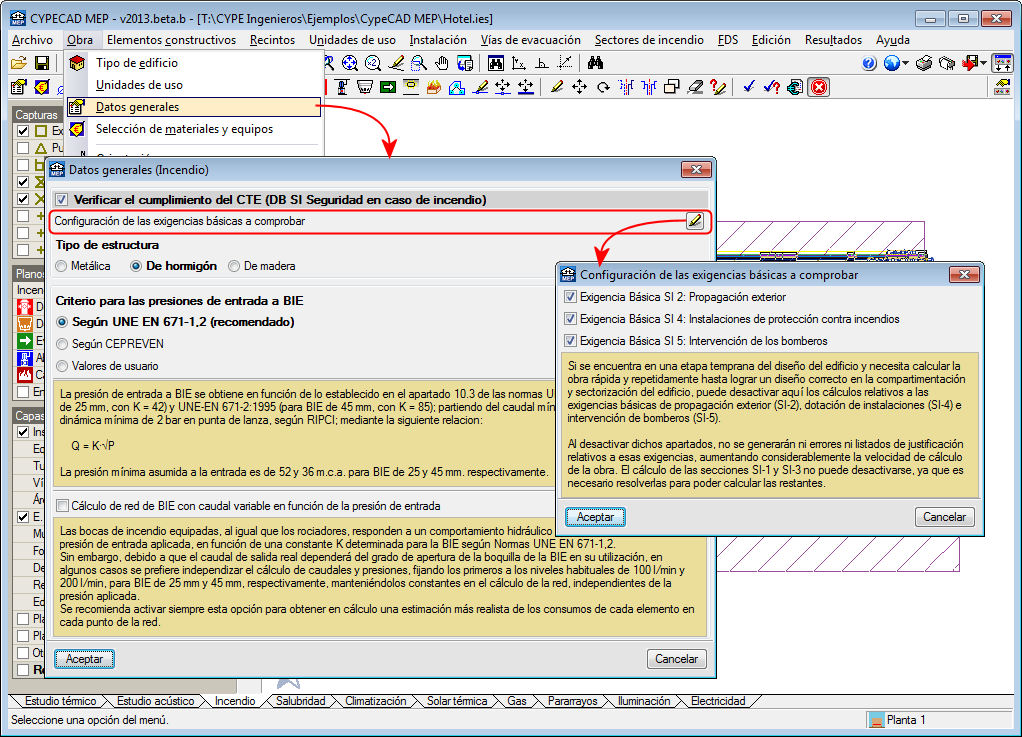
Task: Select Valores de usuario radio option
Action: [x=62, y=366]
